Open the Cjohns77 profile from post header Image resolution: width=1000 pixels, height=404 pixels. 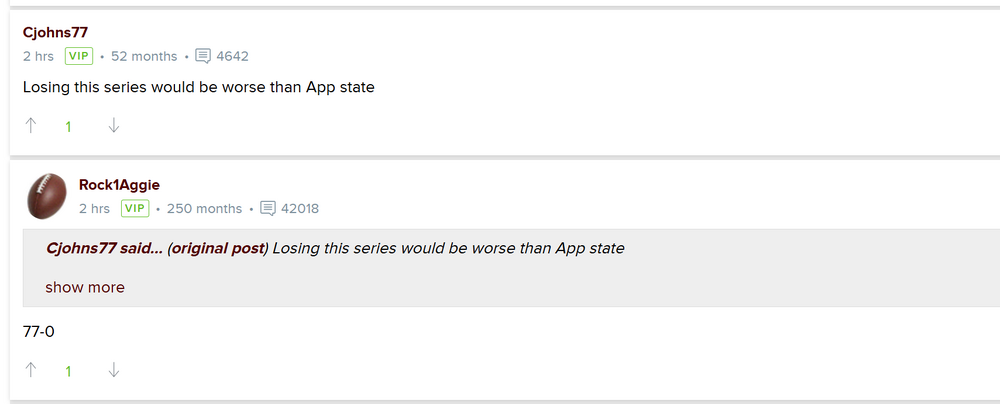55,33
